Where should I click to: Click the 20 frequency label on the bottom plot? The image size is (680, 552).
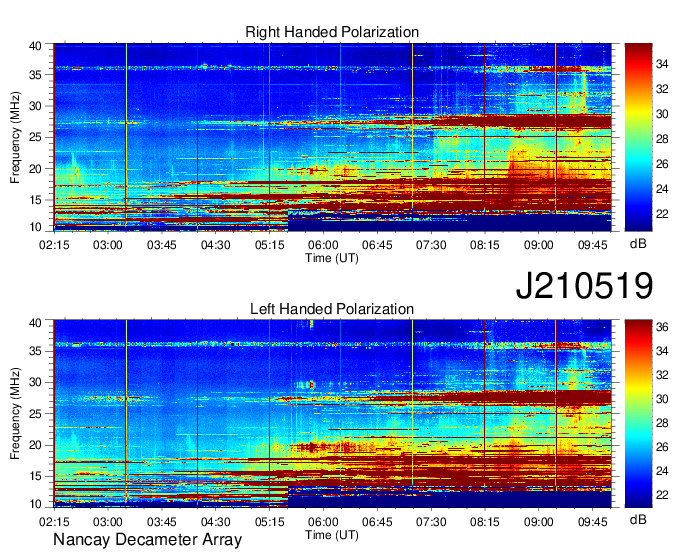tap(36, 445)
